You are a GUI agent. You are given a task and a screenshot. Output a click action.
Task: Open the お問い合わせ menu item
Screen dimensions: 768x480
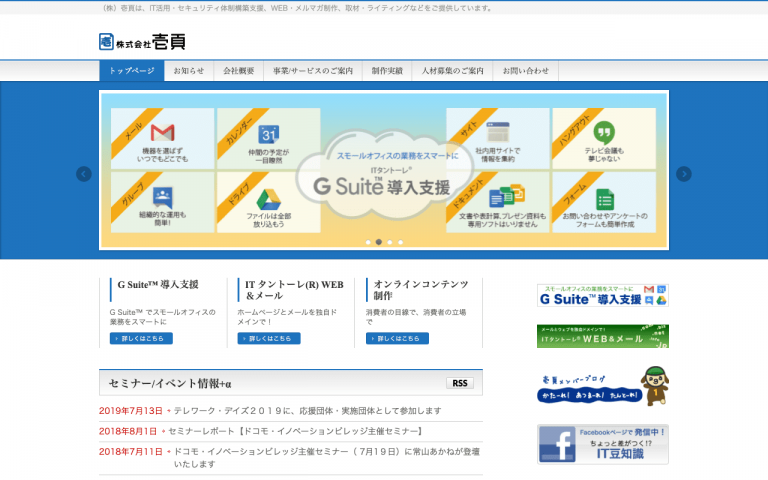[x=526, y=71]
